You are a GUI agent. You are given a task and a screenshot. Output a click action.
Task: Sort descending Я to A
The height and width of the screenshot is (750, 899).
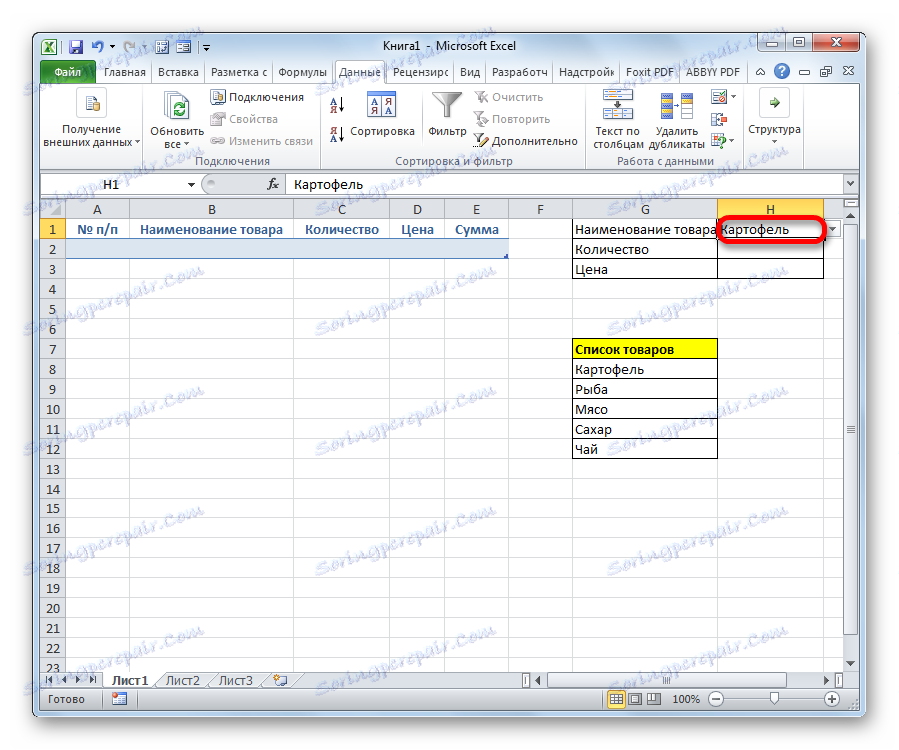(337, 134)
